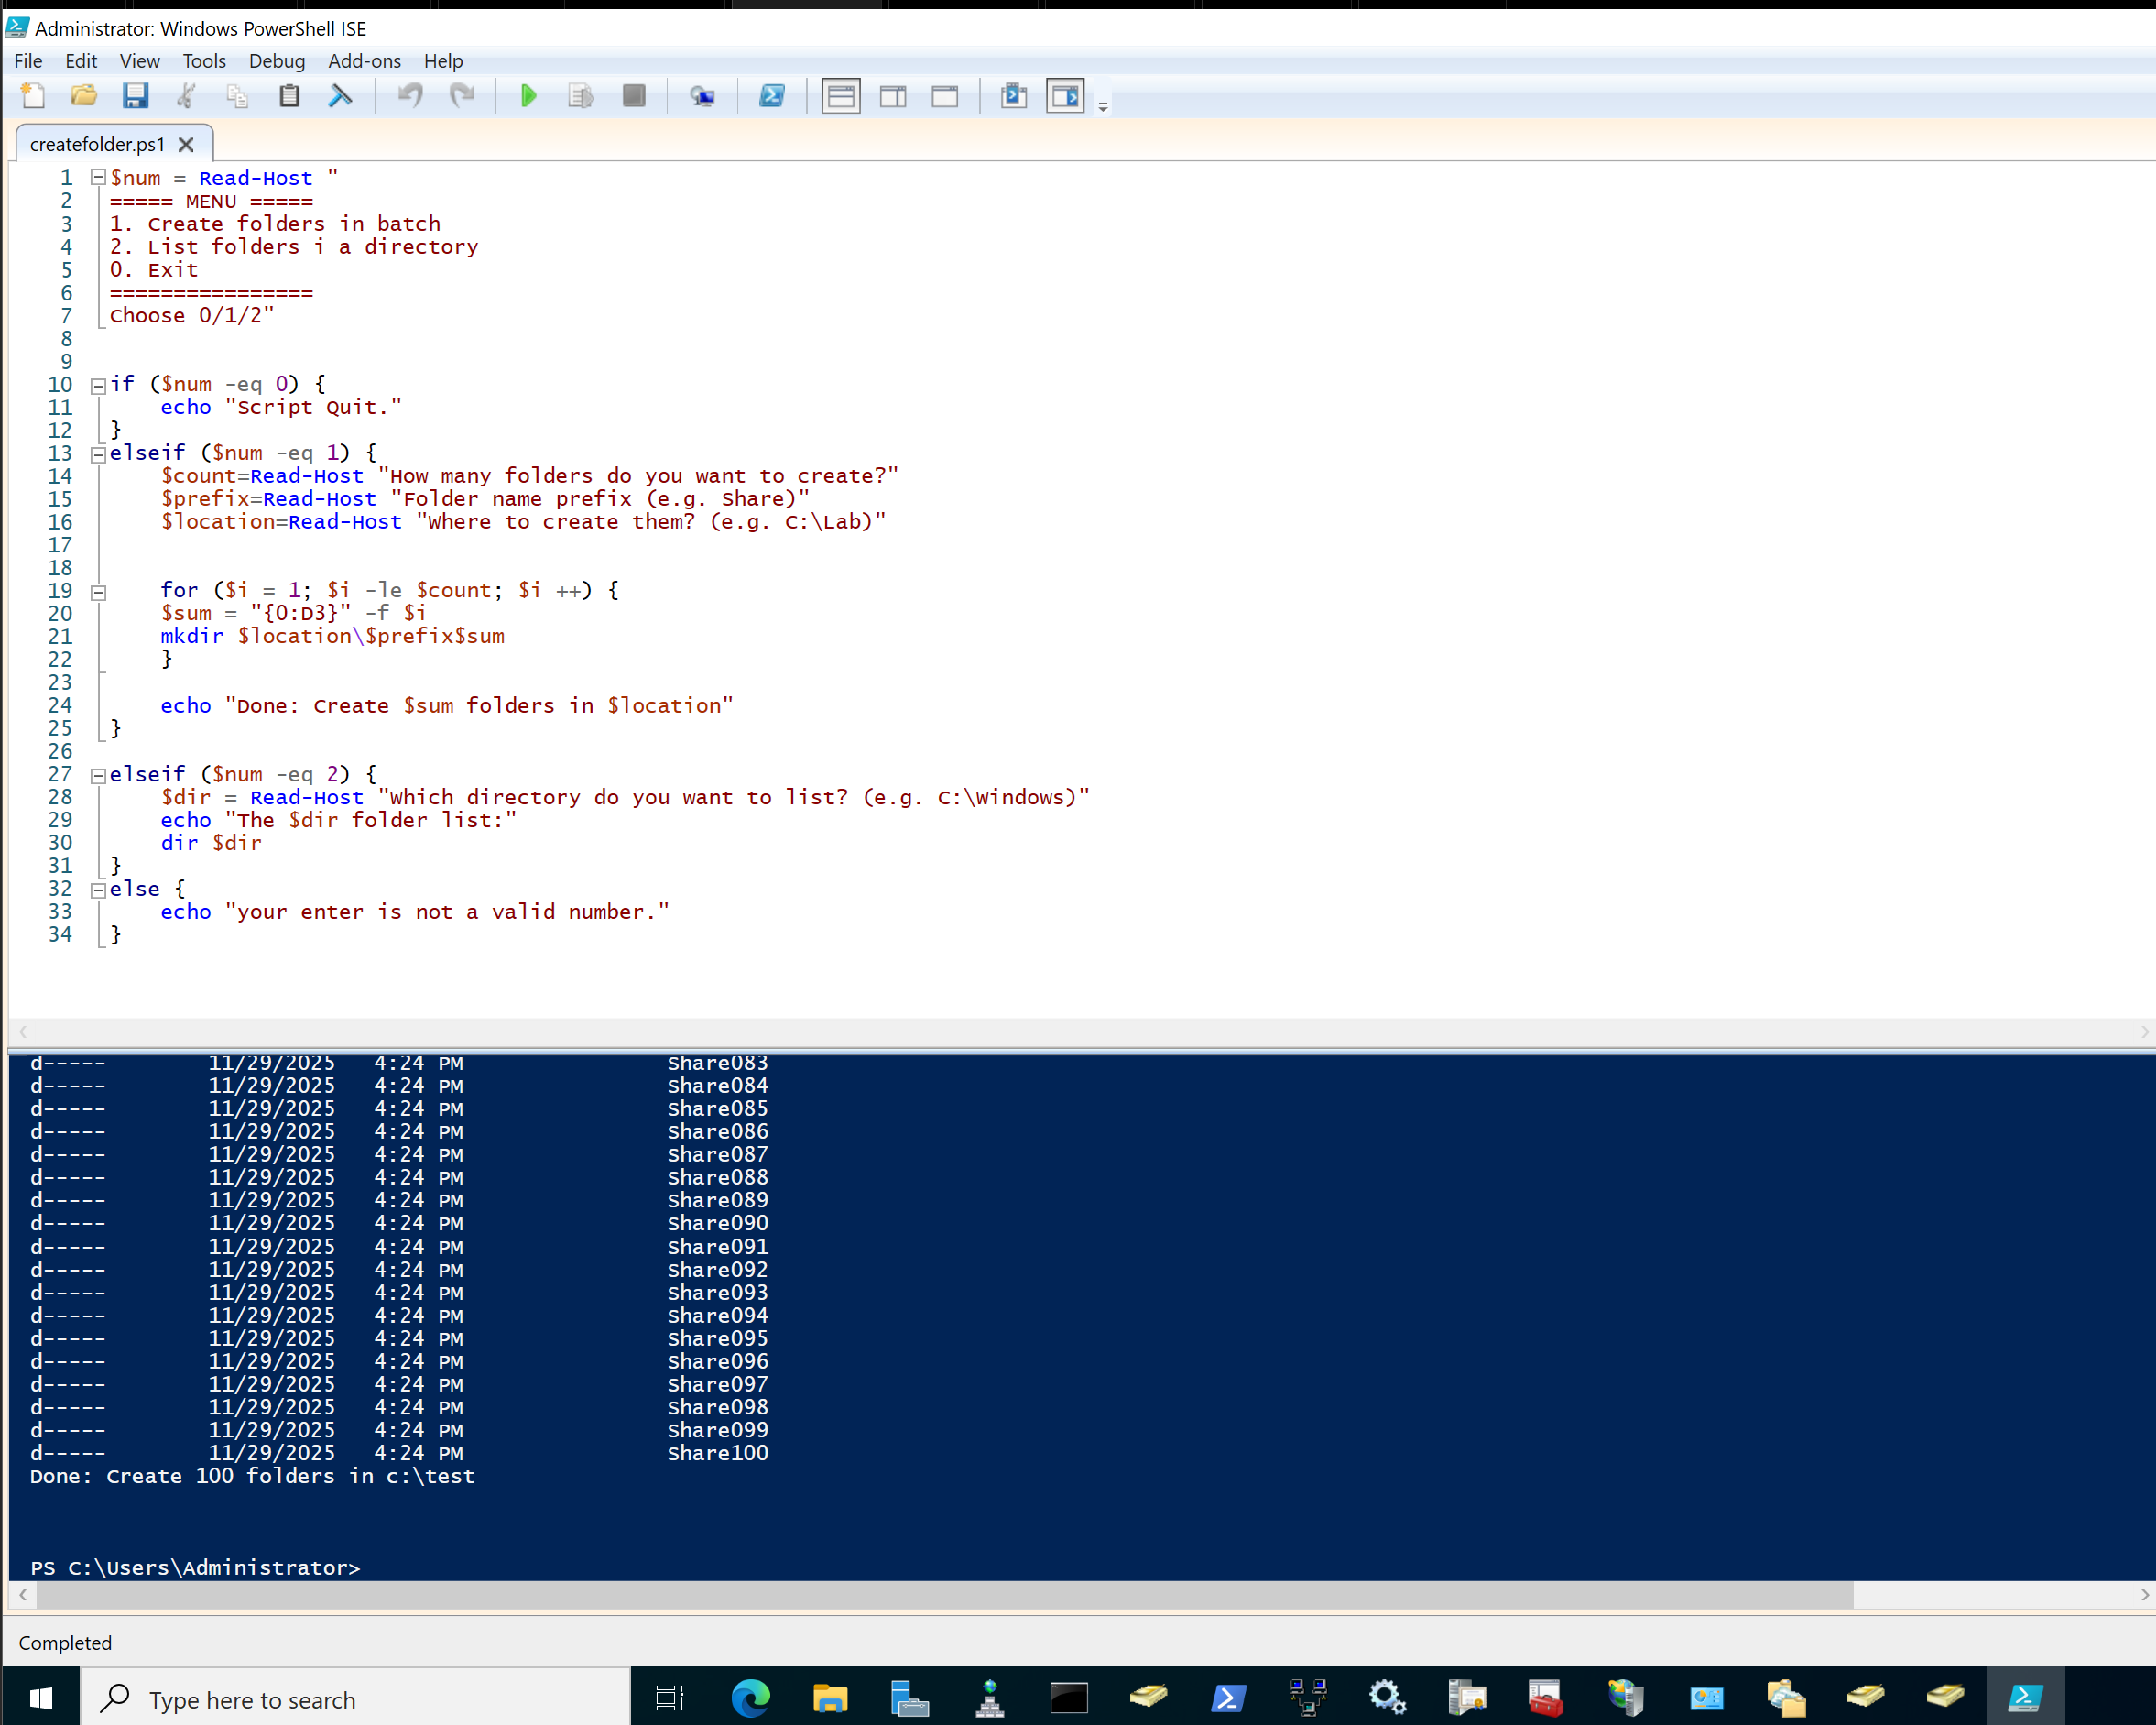Click the Run Selection icon
The height and width of the screenshot is (1725, 2156).
(580, 96)
